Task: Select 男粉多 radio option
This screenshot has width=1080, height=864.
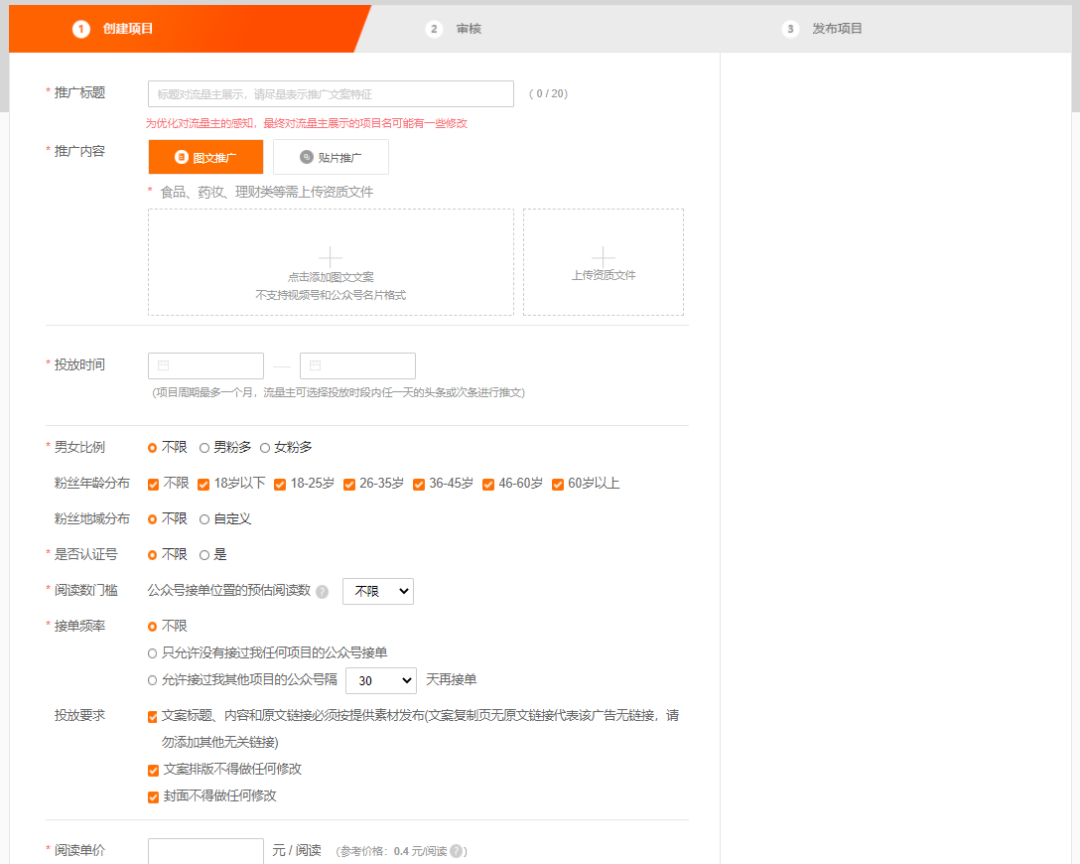Action: pyautogui.click(x=204, y=448)
